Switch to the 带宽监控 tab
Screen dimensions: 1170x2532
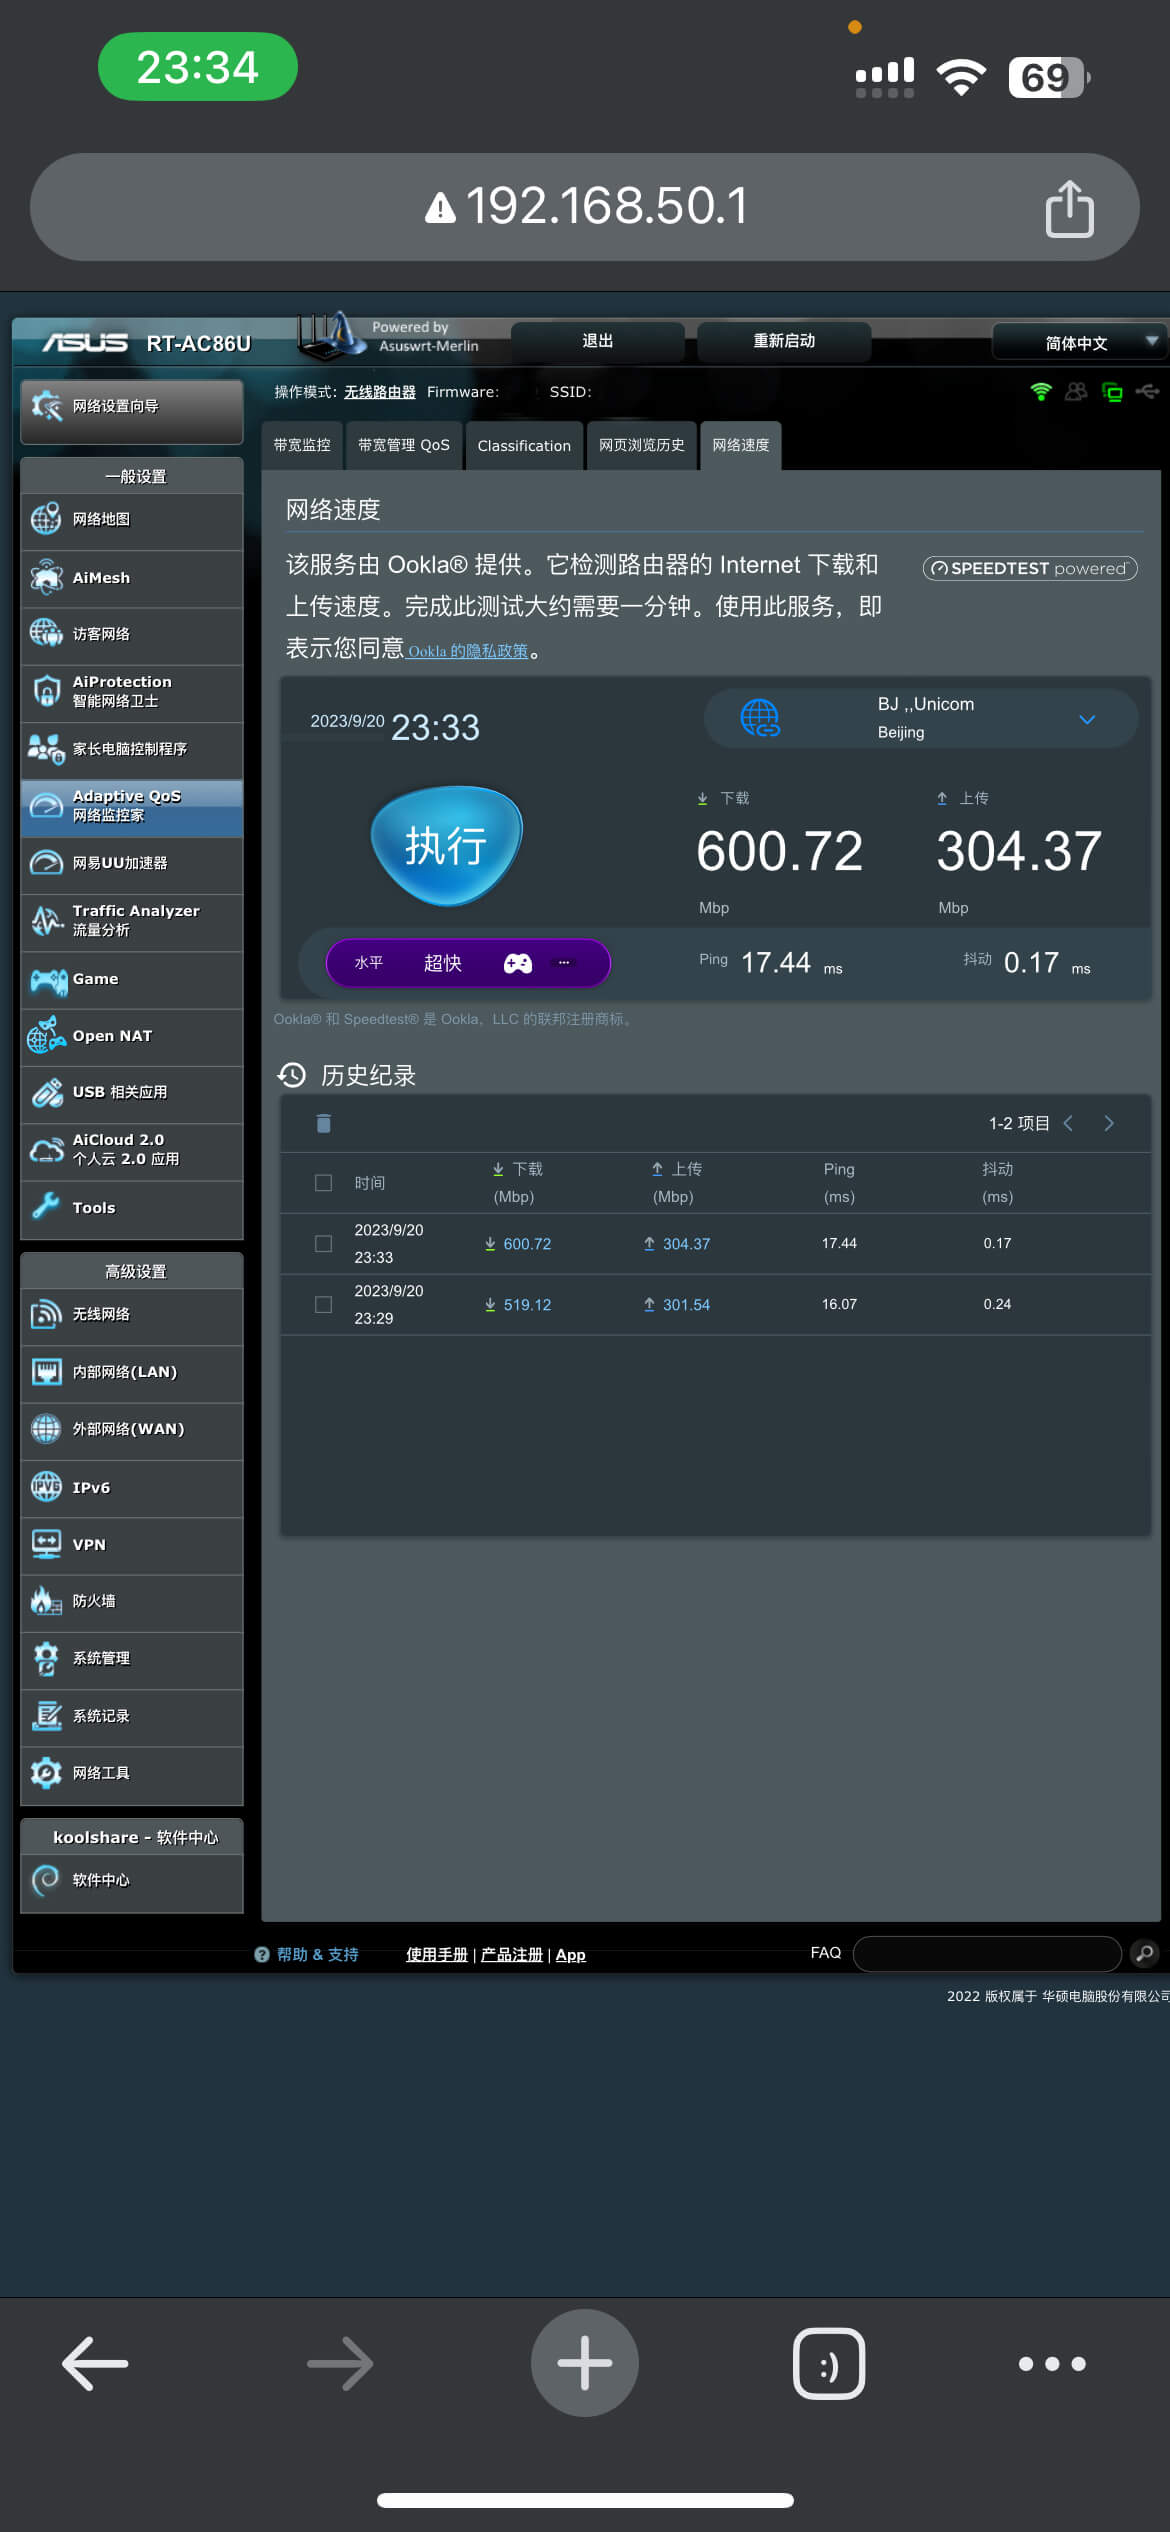point(302,446)
